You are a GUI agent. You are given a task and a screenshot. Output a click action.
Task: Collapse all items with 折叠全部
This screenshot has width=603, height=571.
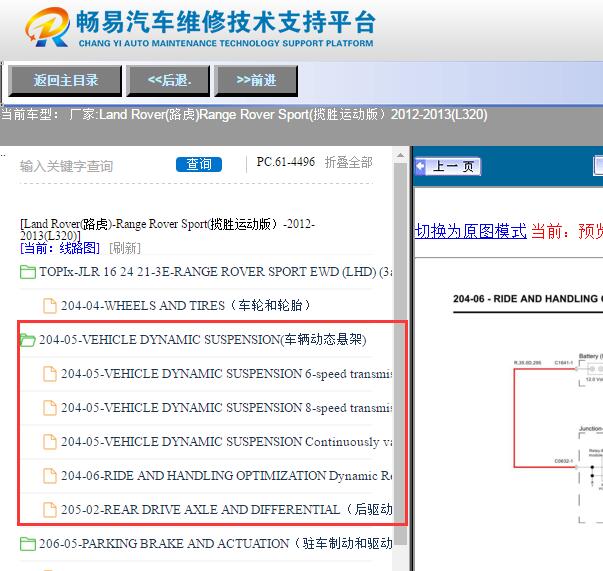(348, 163)
